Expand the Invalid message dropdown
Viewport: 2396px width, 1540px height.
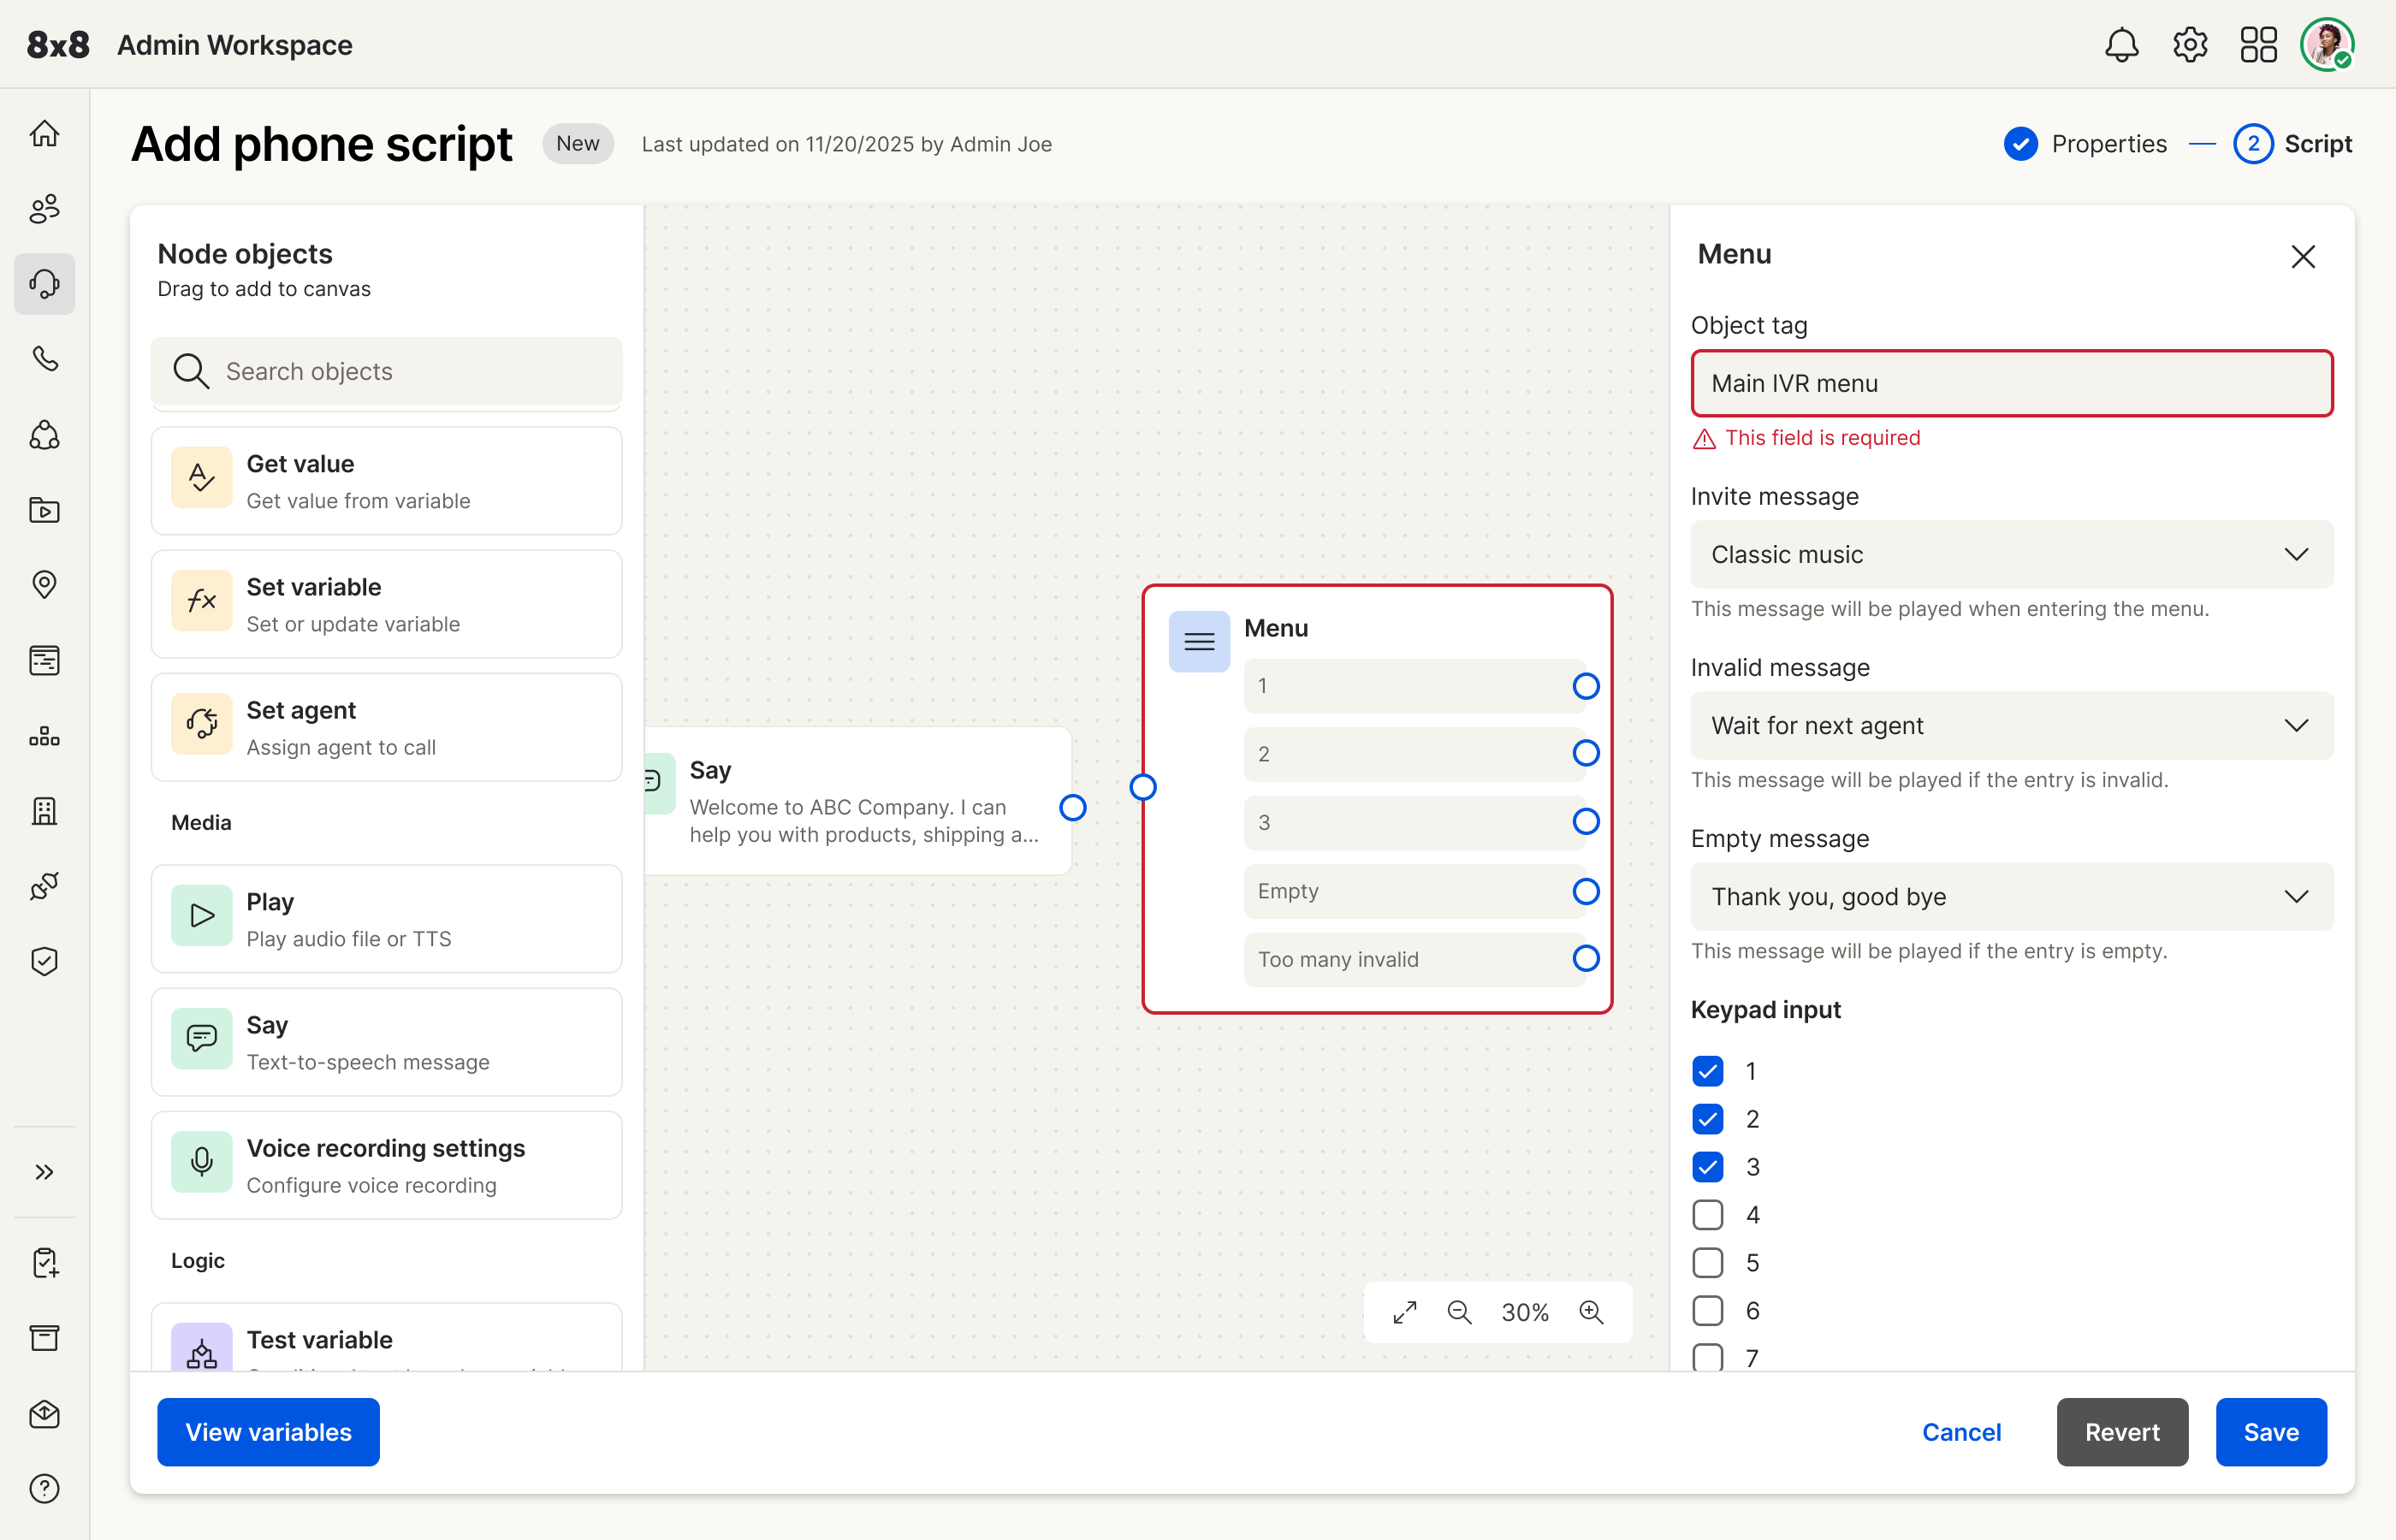click(x=2011, y=725)
